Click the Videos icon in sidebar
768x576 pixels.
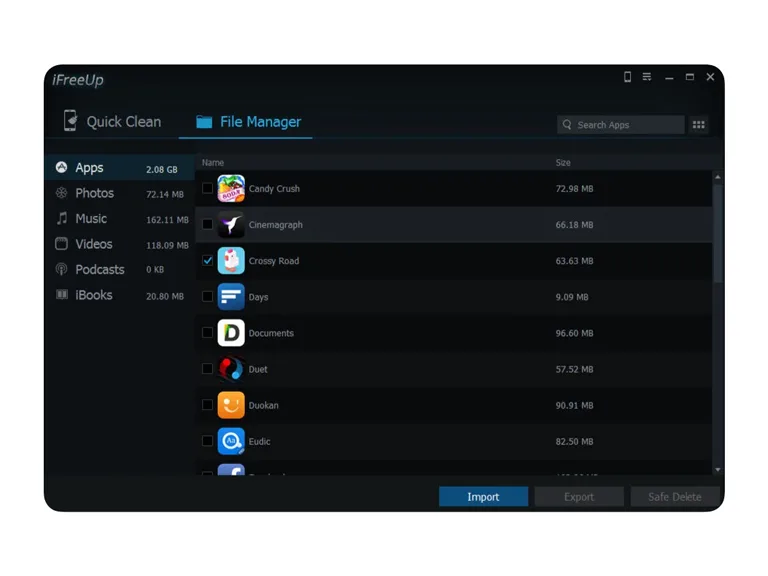click(61, 244)
